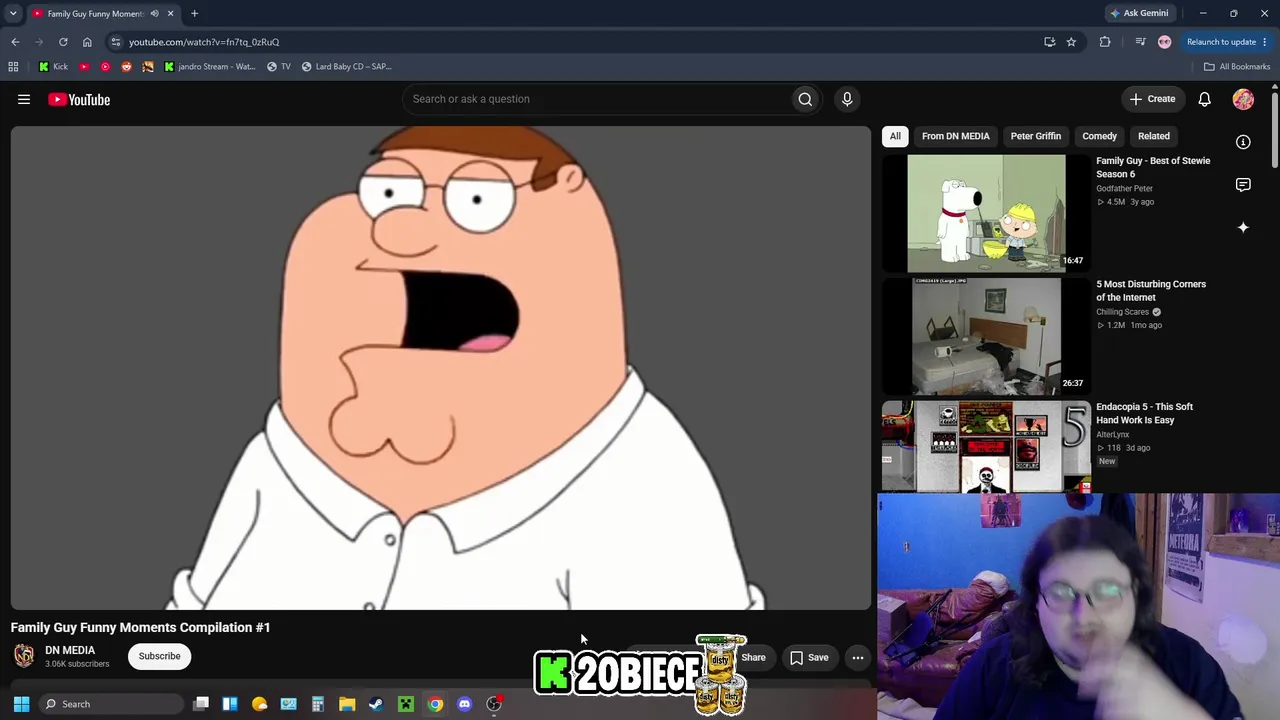This screenshot has height=720, width=1280.
Task: Click the sparkle Ask icon in sidebar
Action: coord(1243,228)
